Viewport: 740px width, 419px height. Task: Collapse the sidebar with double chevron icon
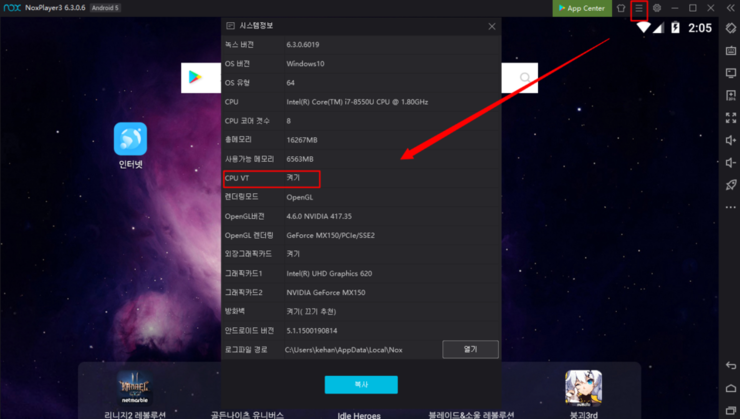(x=730, y=8)
